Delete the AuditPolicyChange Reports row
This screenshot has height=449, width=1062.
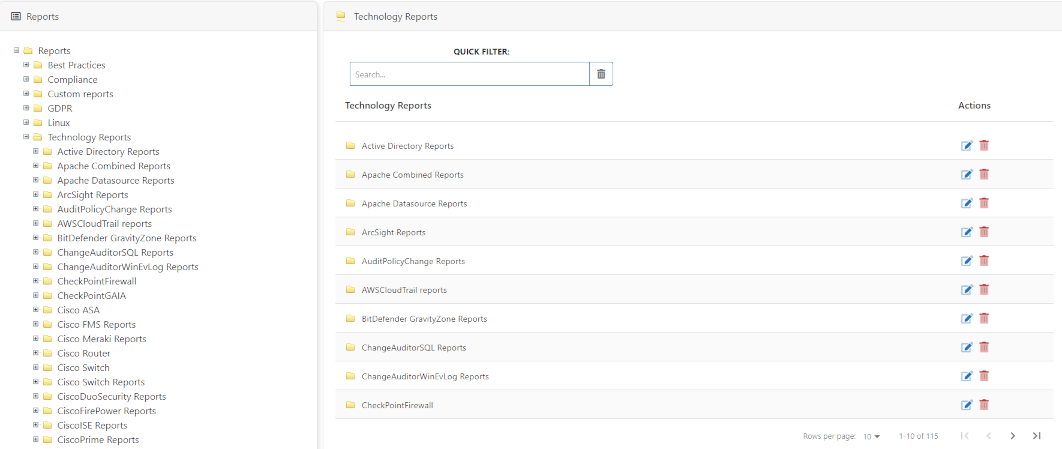pos(984,261)
